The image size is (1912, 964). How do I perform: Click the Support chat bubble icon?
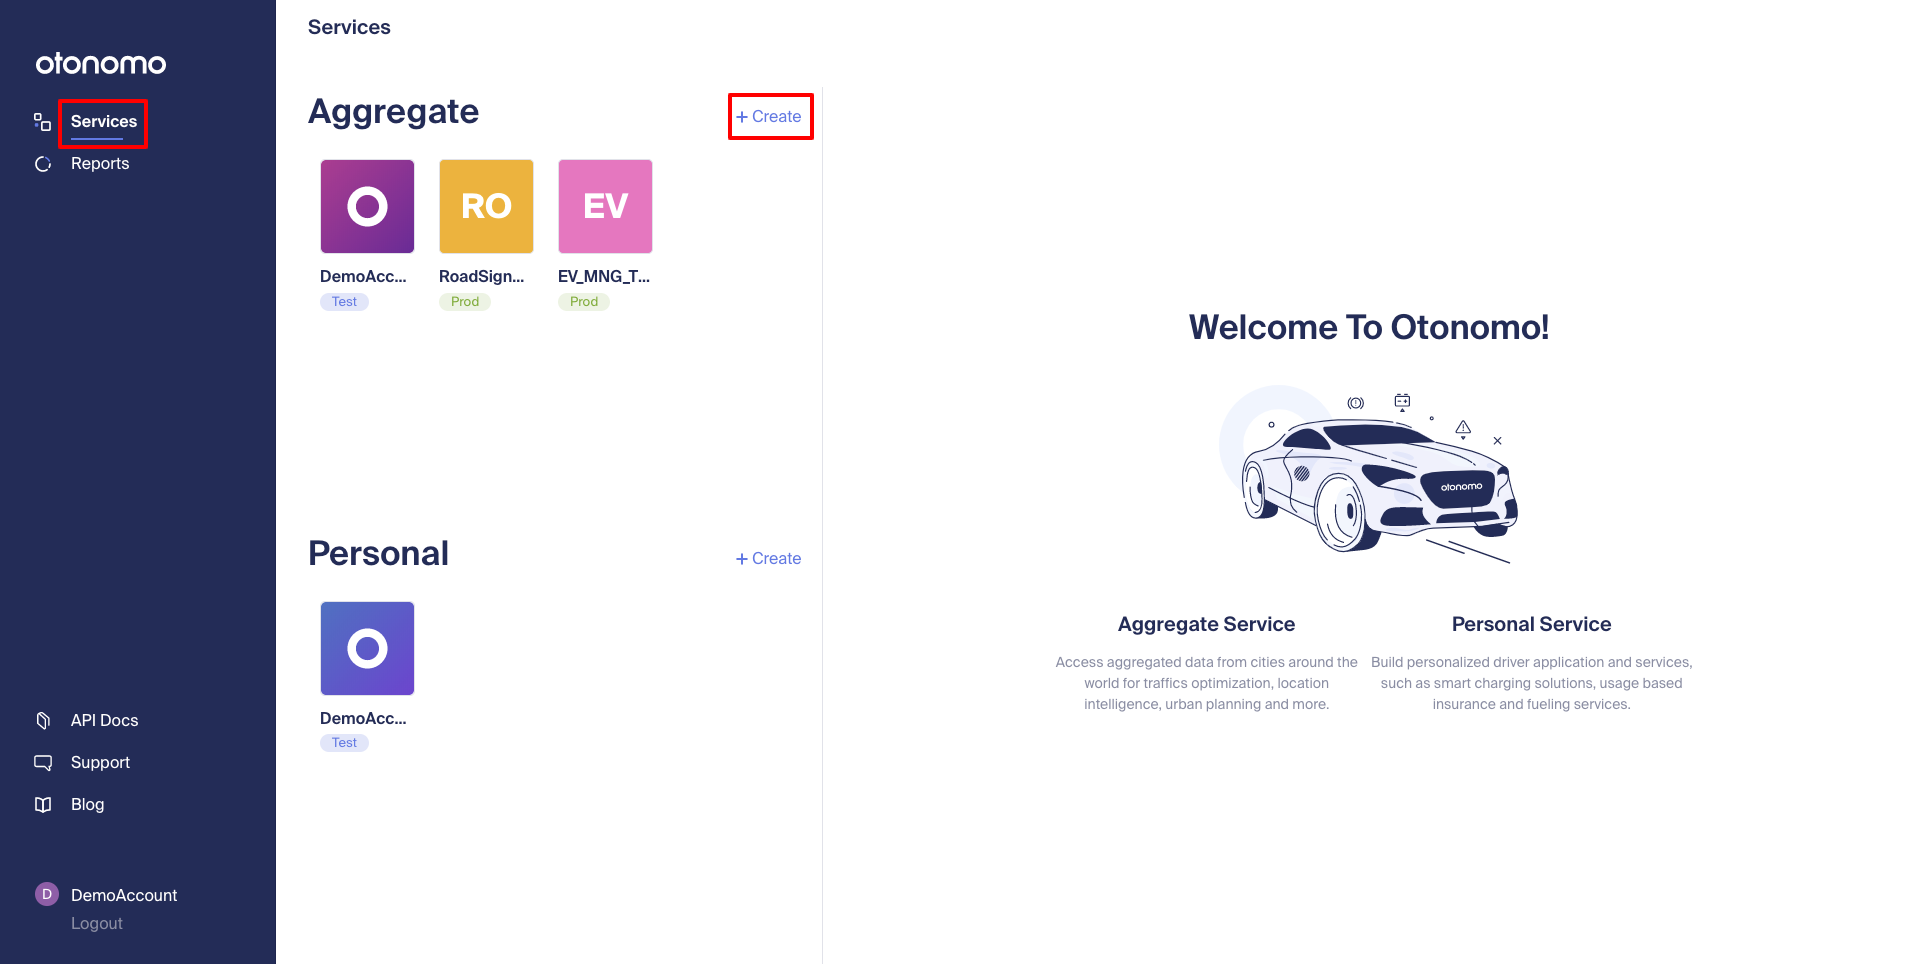click(x=43, y=763)
